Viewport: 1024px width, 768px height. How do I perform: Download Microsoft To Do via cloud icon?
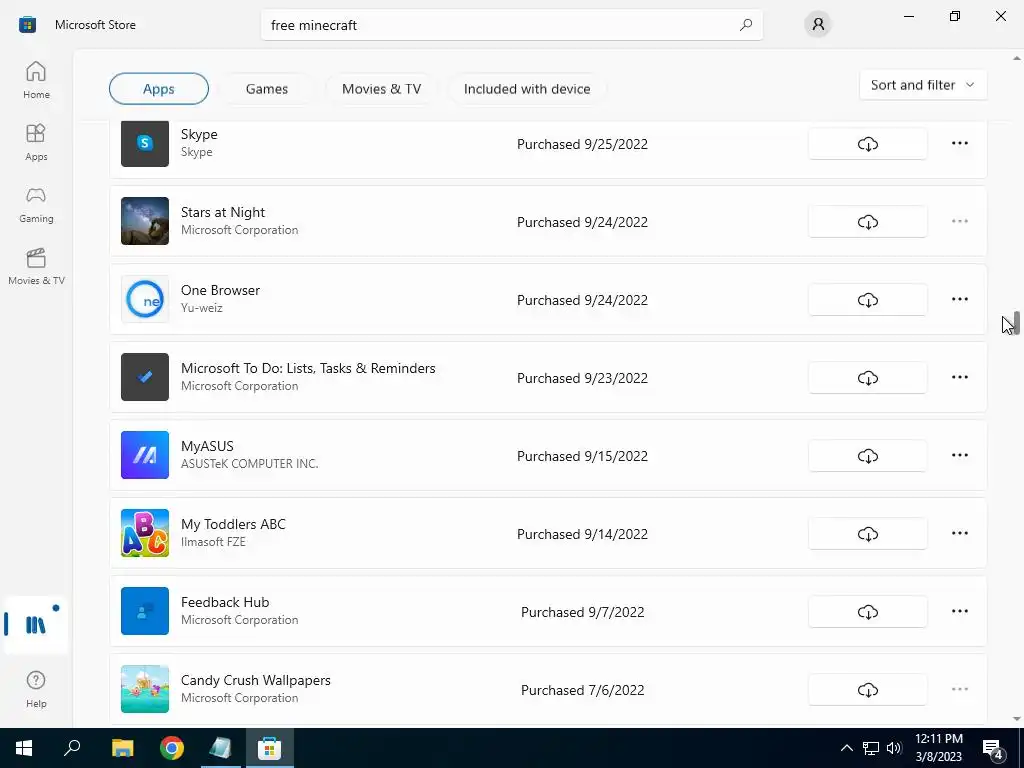[x=867, y=377]
